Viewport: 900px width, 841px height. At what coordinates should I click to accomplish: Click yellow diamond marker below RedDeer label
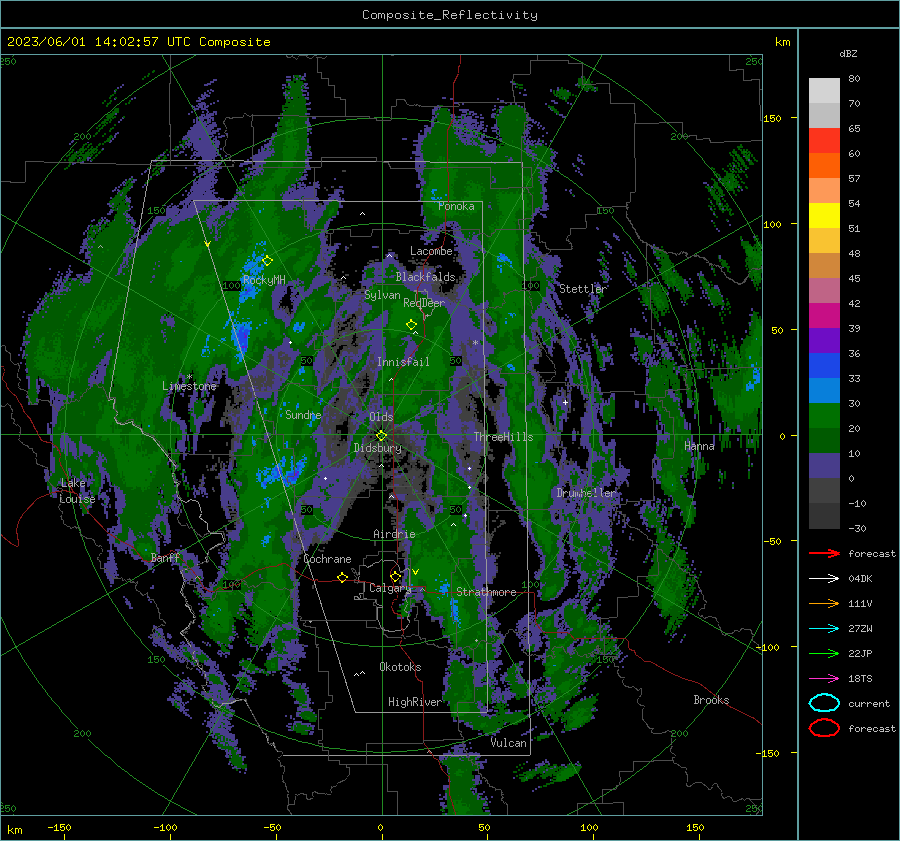[x=411, y=325]
